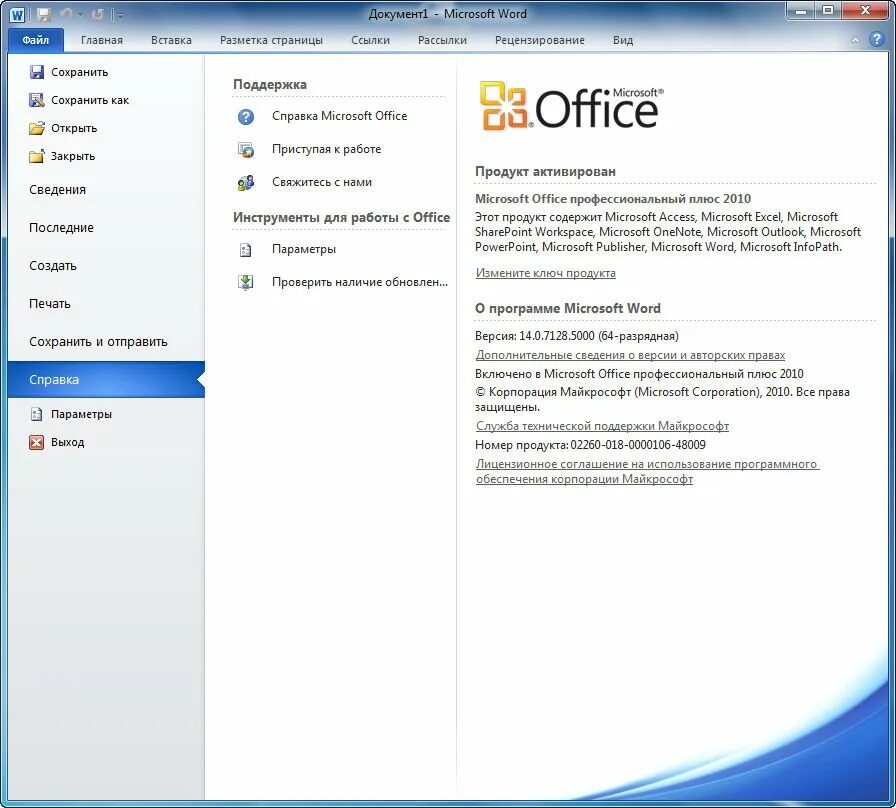Screen dimensions: 896x808
Task: Switch to the Главная ribbon tab
Action: pyautogui.click(x=102, y=40)
